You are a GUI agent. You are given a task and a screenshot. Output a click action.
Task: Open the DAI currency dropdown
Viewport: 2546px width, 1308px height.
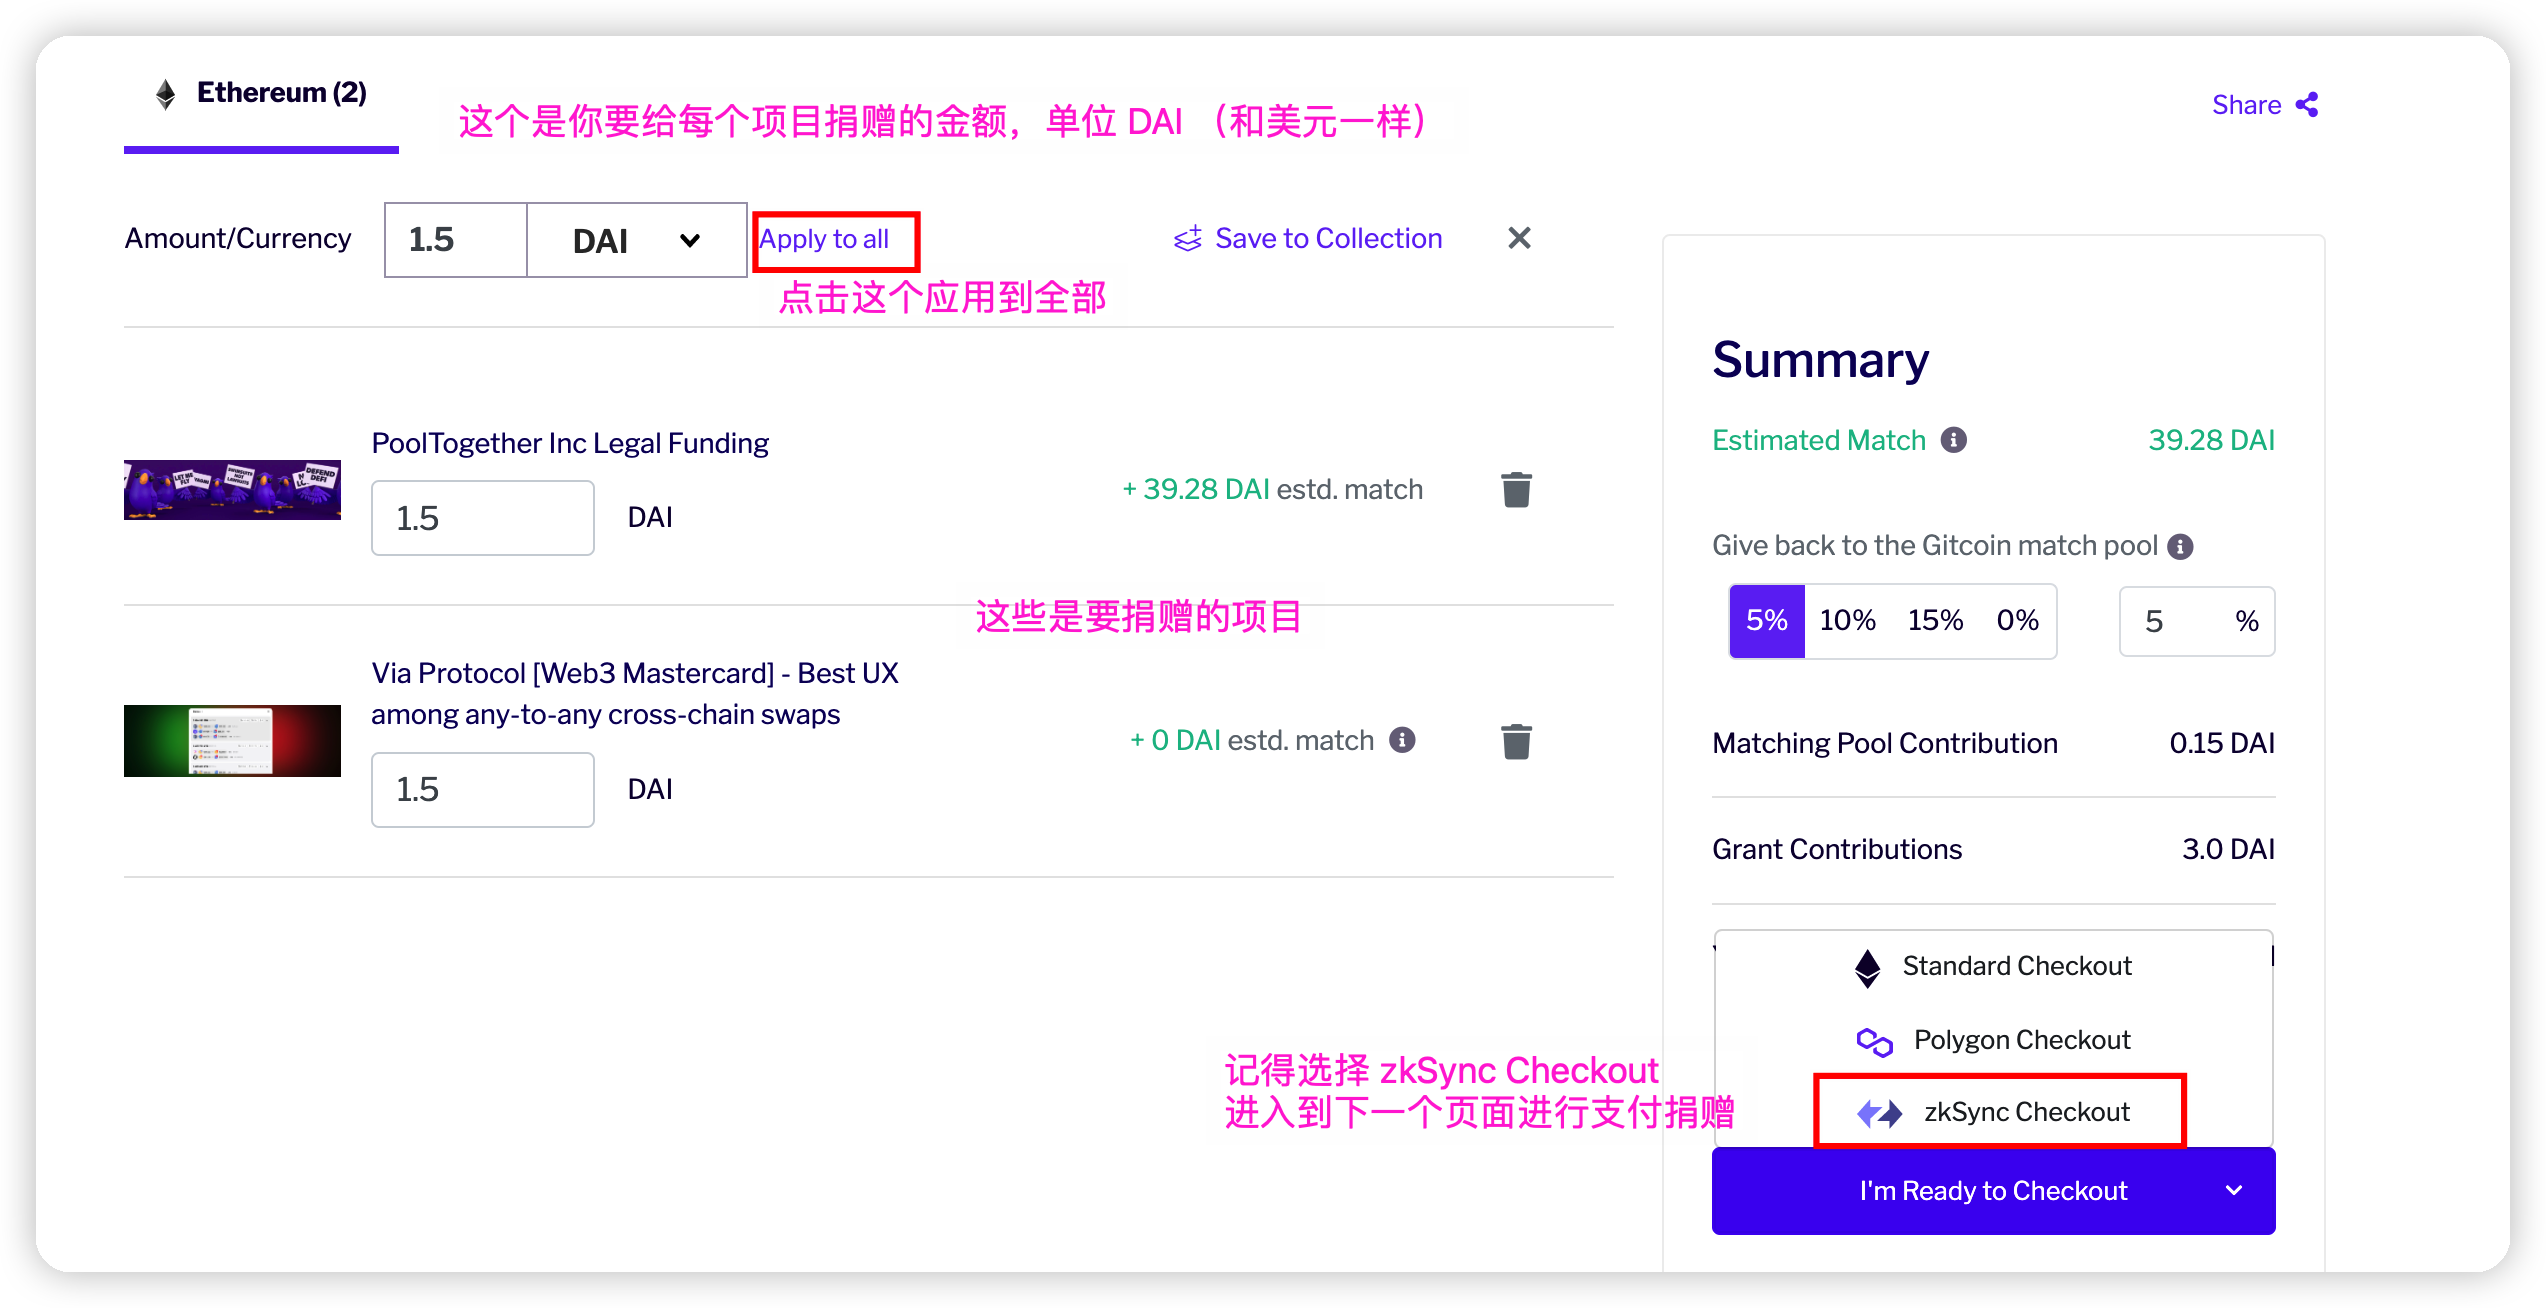tap(636, 240)
